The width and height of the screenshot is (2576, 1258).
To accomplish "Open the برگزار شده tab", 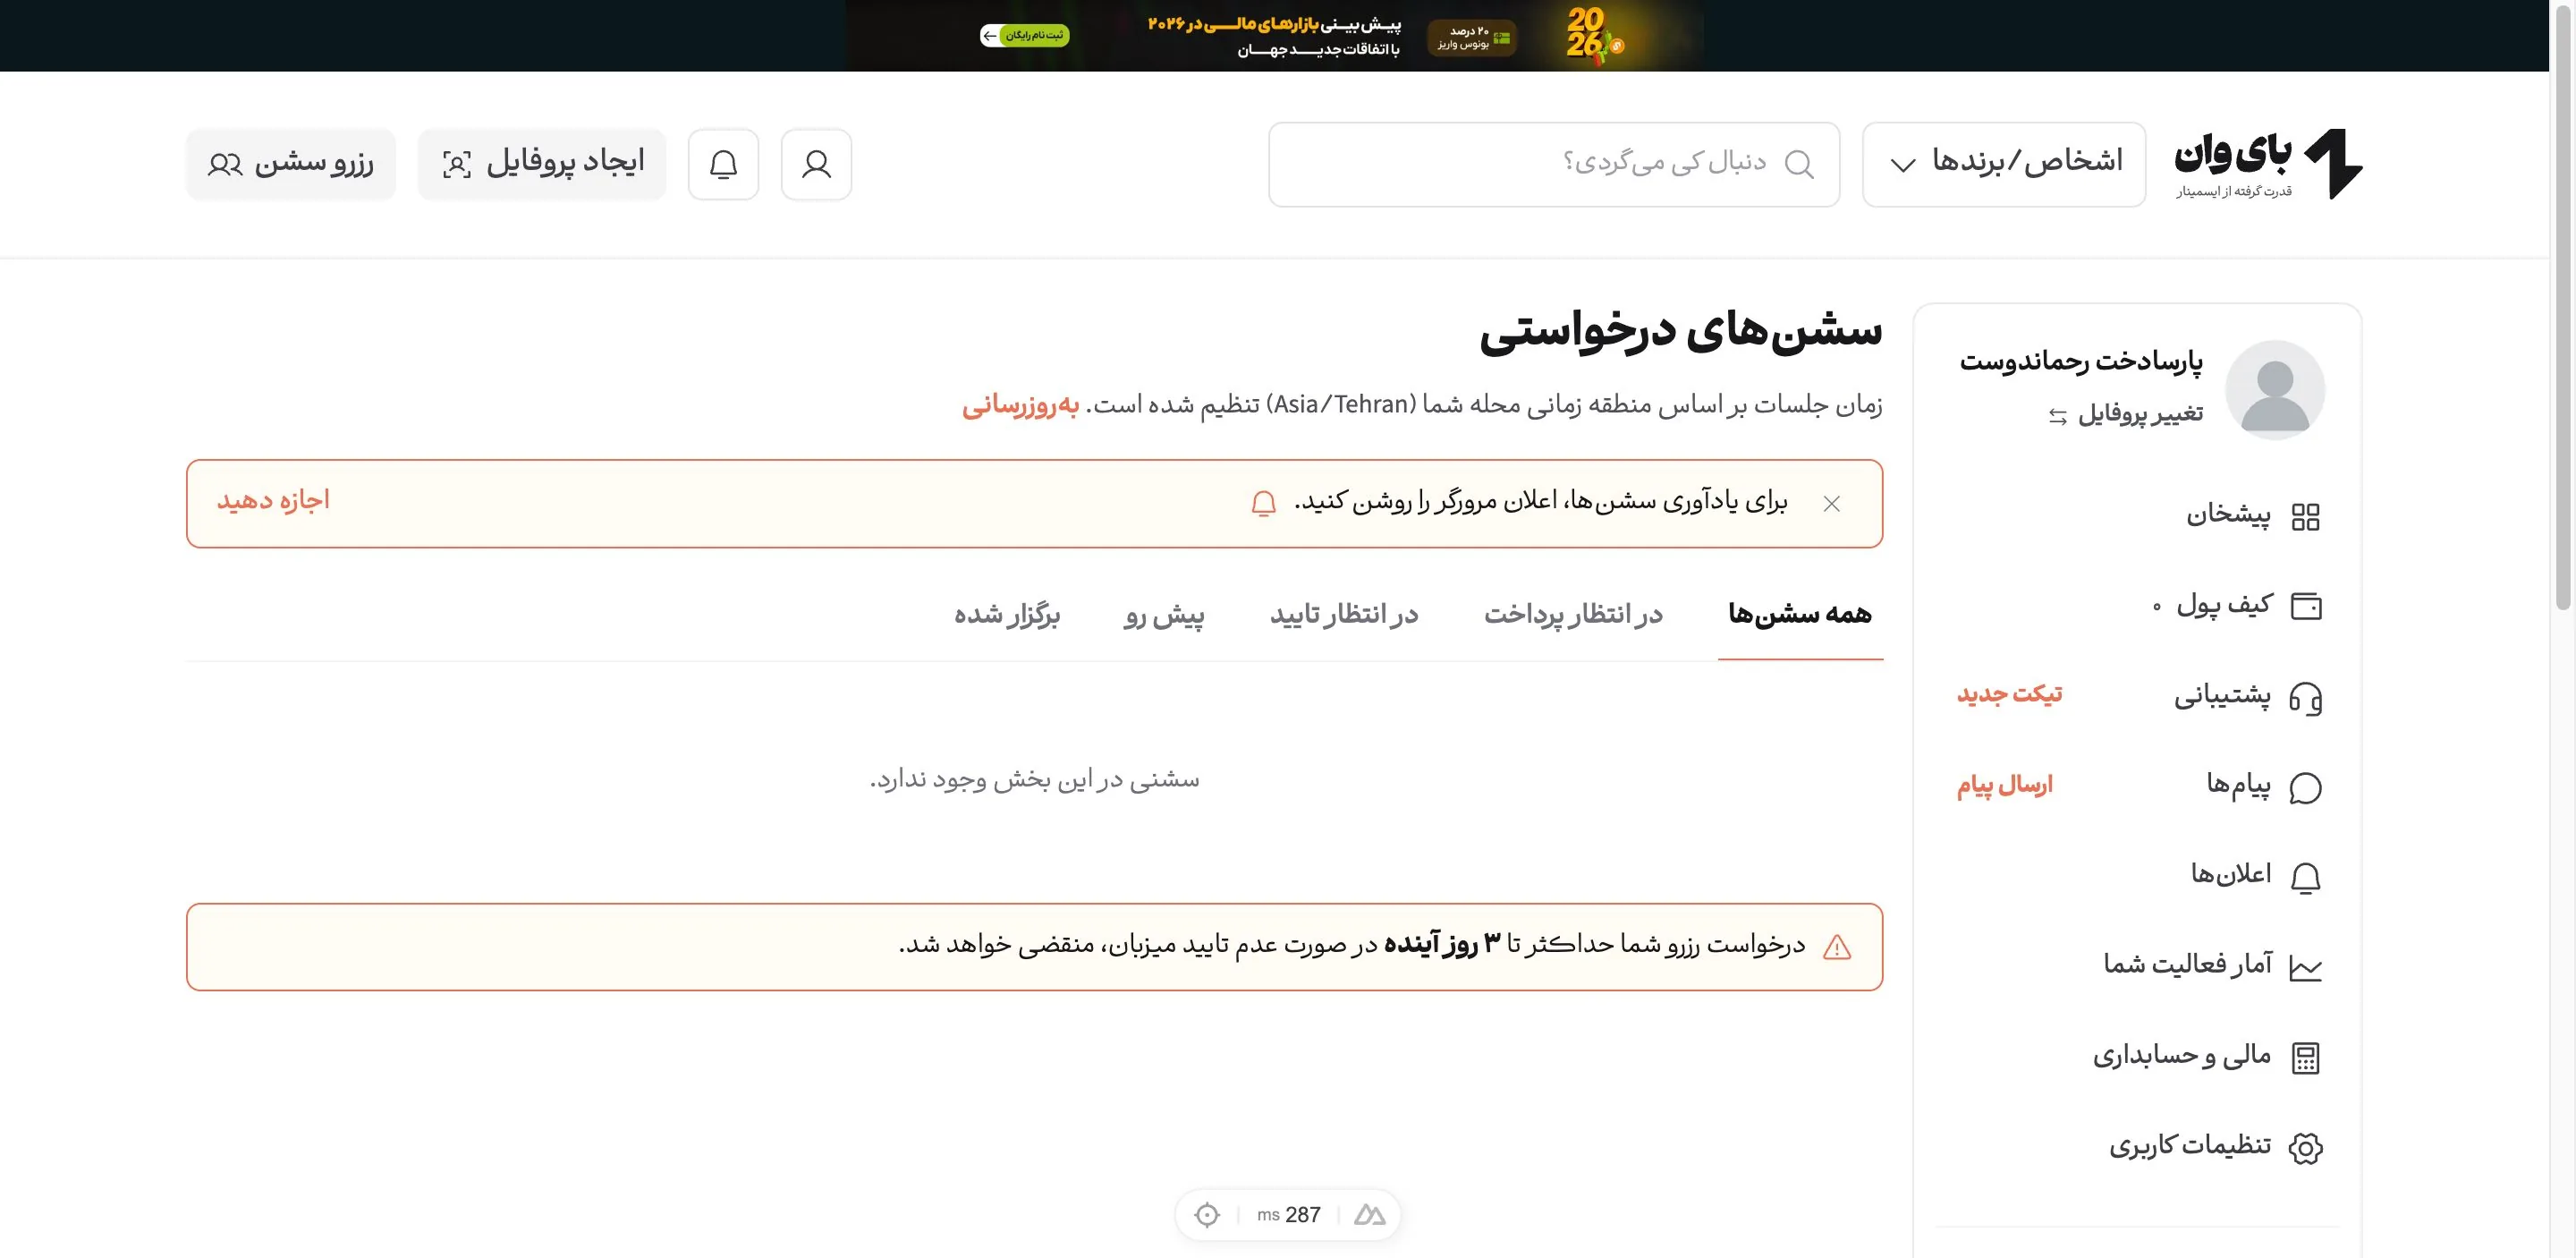I will tap(1006, 614).
